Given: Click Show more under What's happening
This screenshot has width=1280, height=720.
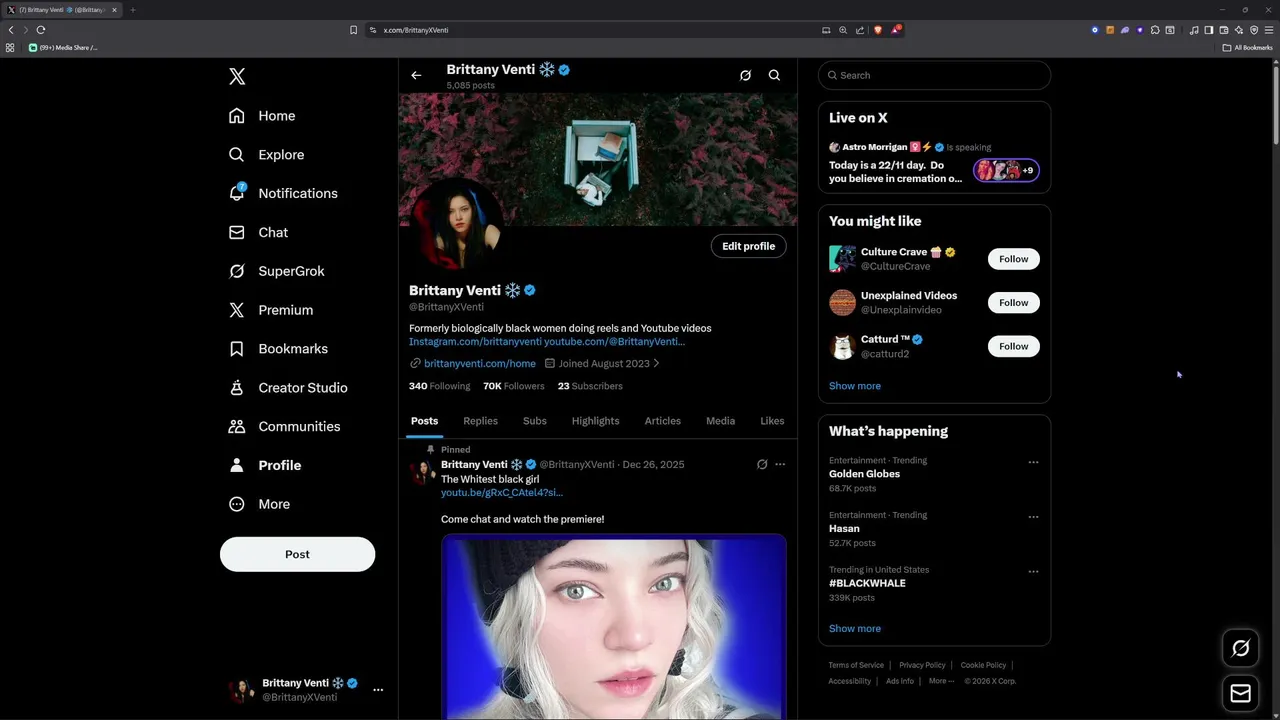Looking at the screenshot, I should click(x=855, y=629).
